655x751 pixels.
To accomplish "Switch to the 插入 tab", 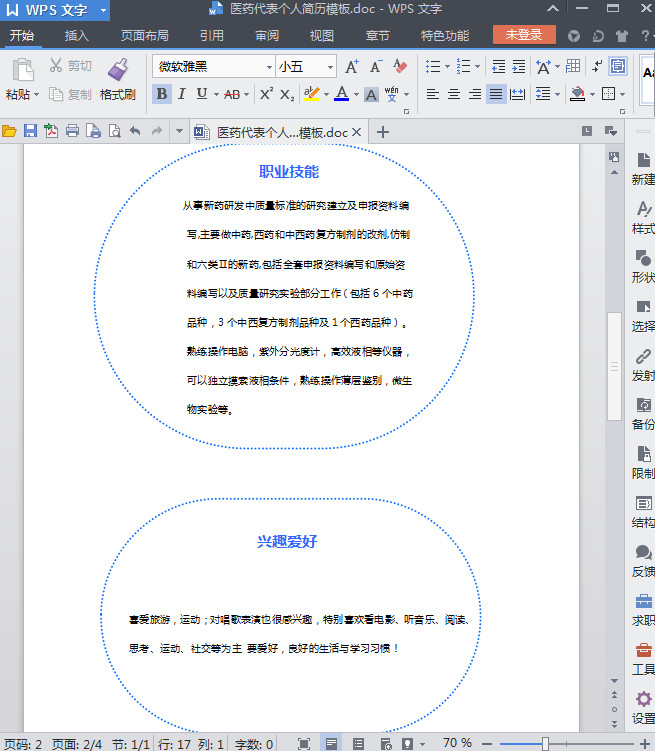I will tap(77, 35).
